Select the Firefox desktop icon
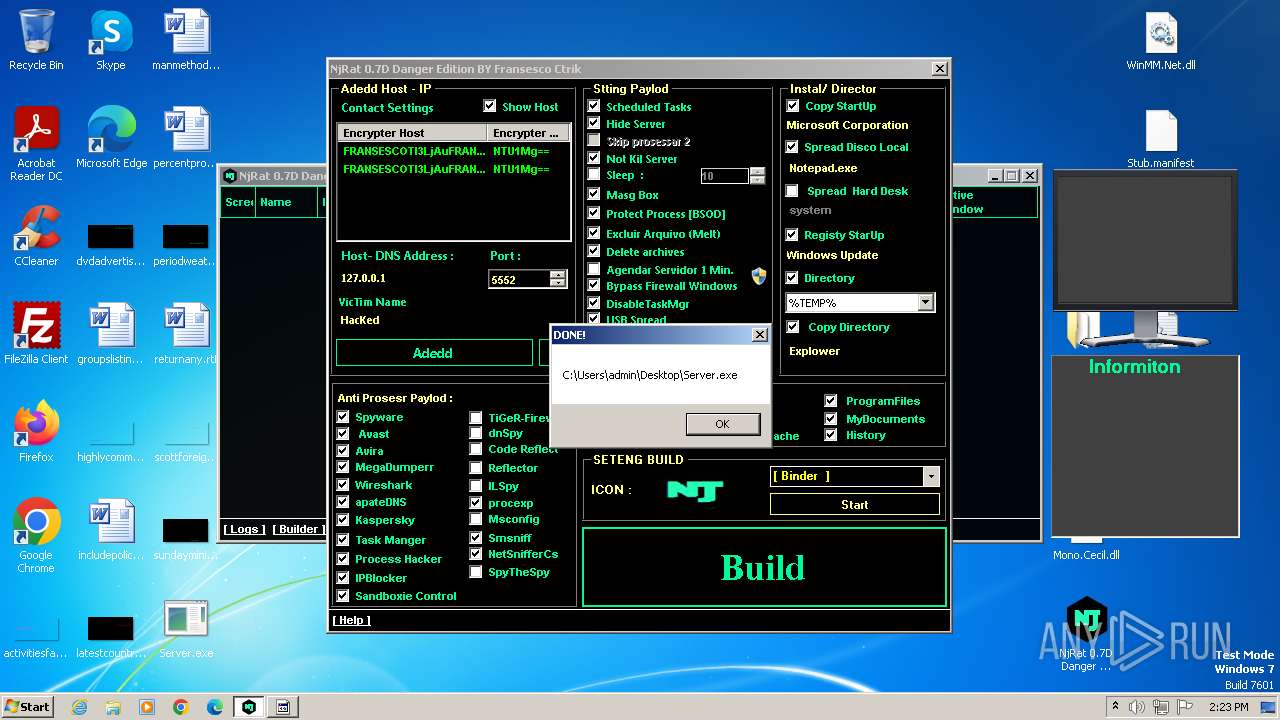Viewport: 1280px width, 720px height. coord(36,432)
